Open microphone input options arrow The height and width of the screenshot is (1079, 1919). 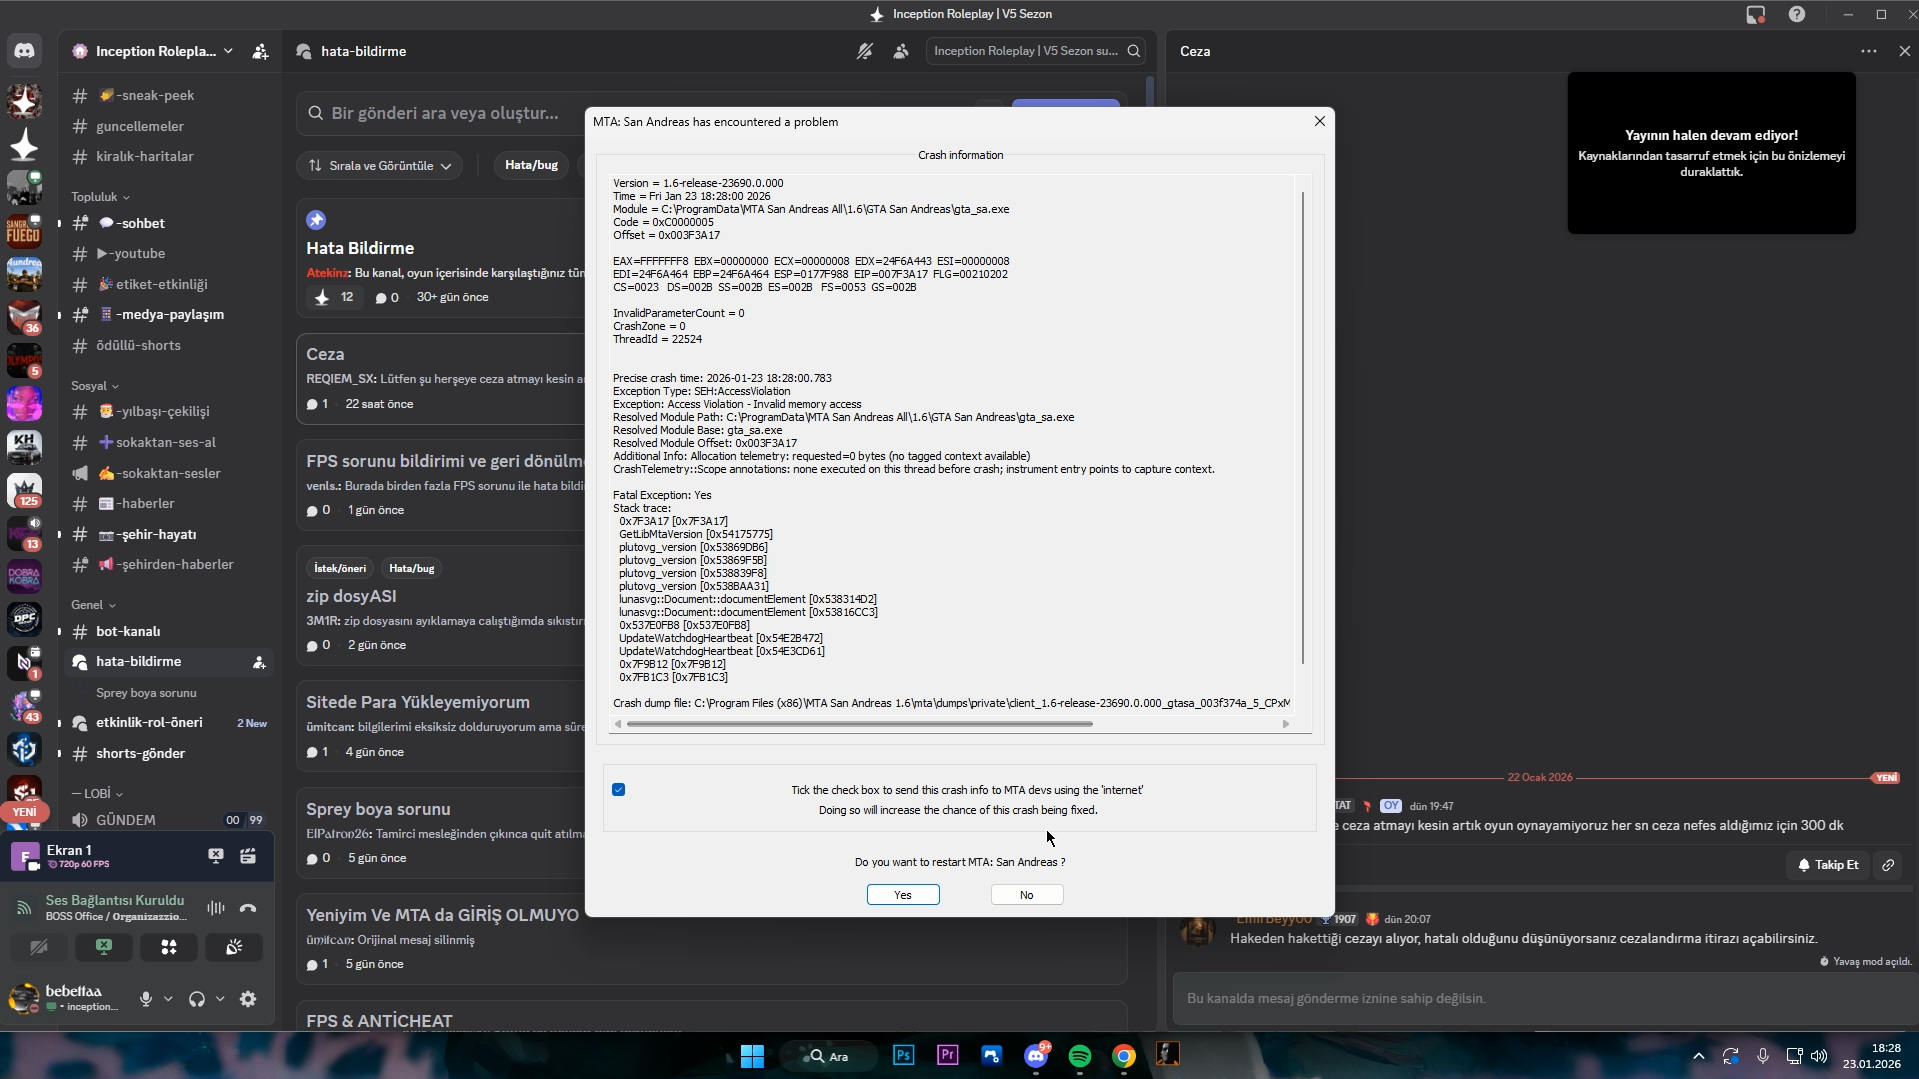coord(168,999)
